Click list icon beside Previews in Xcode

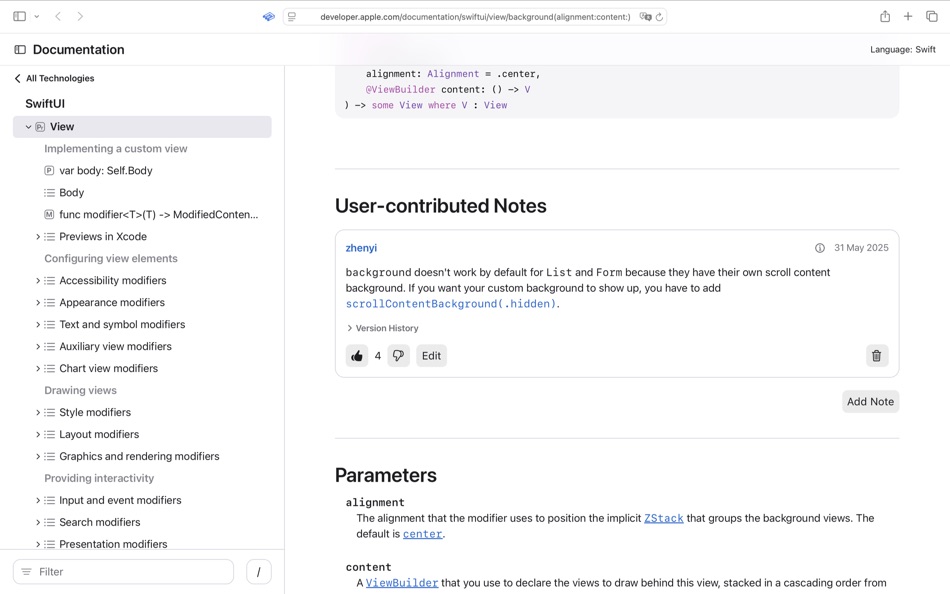click(x=49, y=236)
